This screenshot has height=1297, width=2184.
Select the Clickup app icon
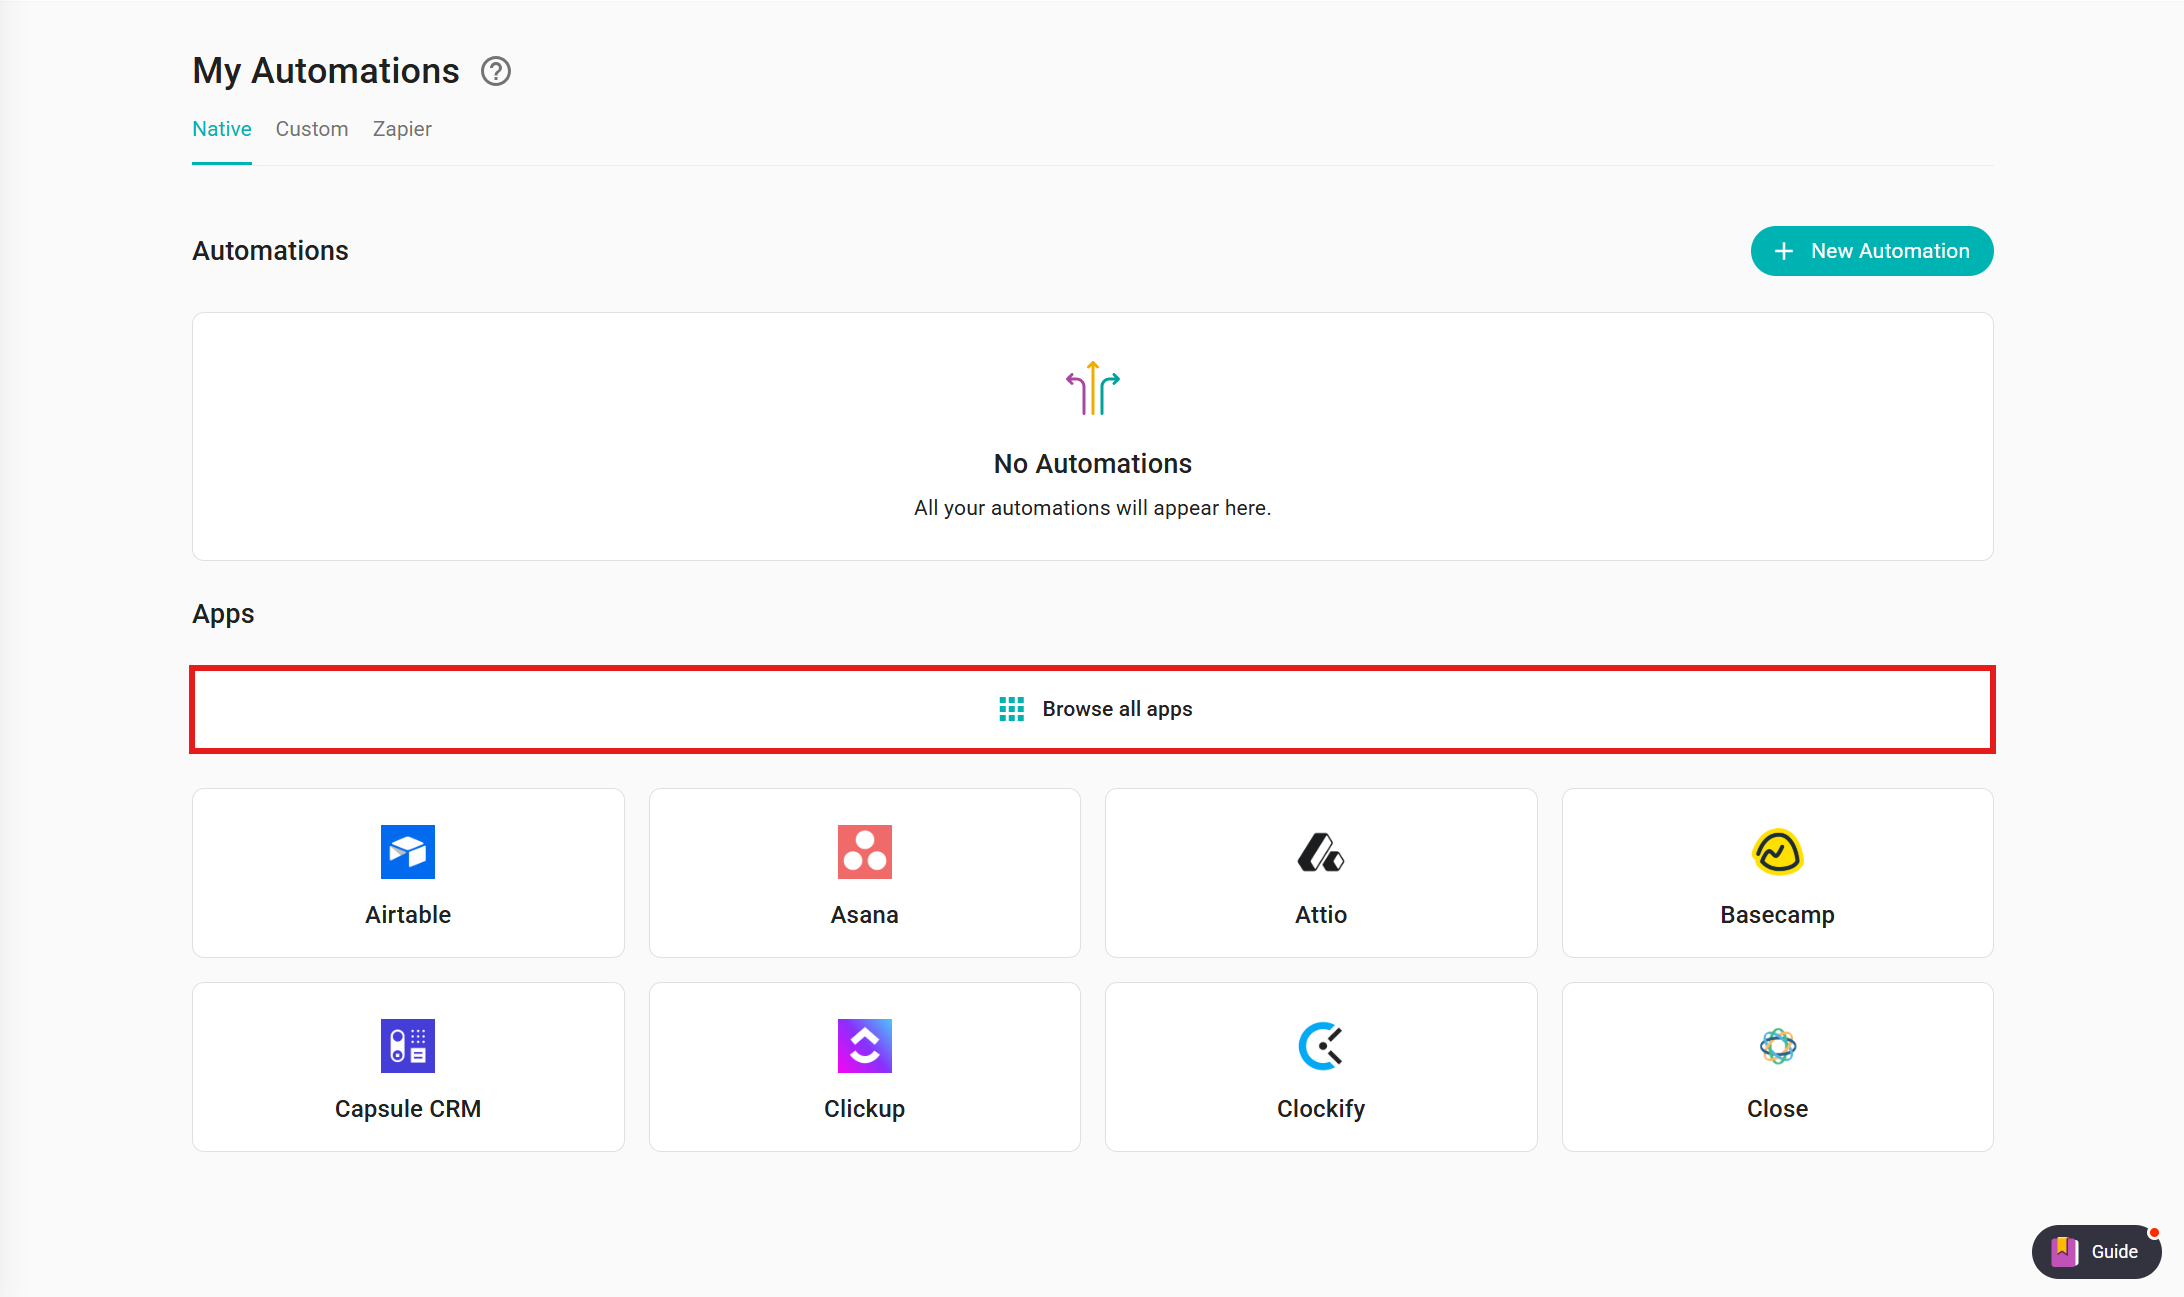pos(864,1045)
